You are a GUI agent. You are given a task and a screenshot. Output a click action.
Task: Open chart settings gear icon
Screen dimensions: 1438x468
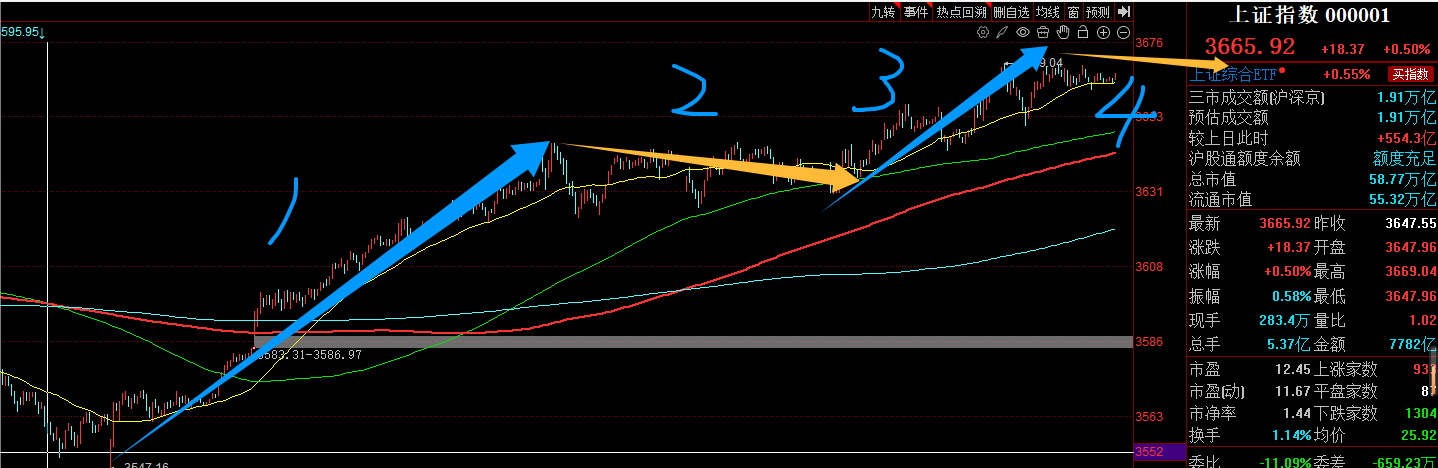(983, 33)
